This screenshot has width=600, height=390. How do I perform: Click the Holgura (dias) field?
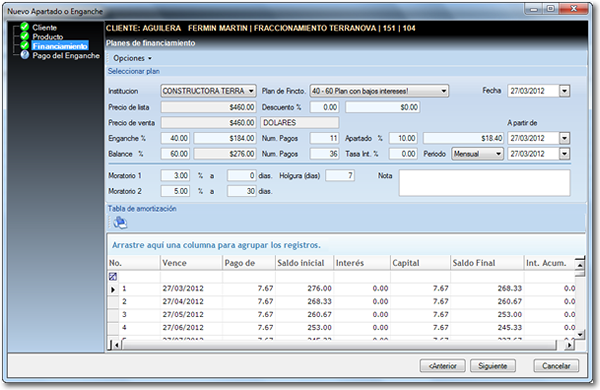coord(340,176)
